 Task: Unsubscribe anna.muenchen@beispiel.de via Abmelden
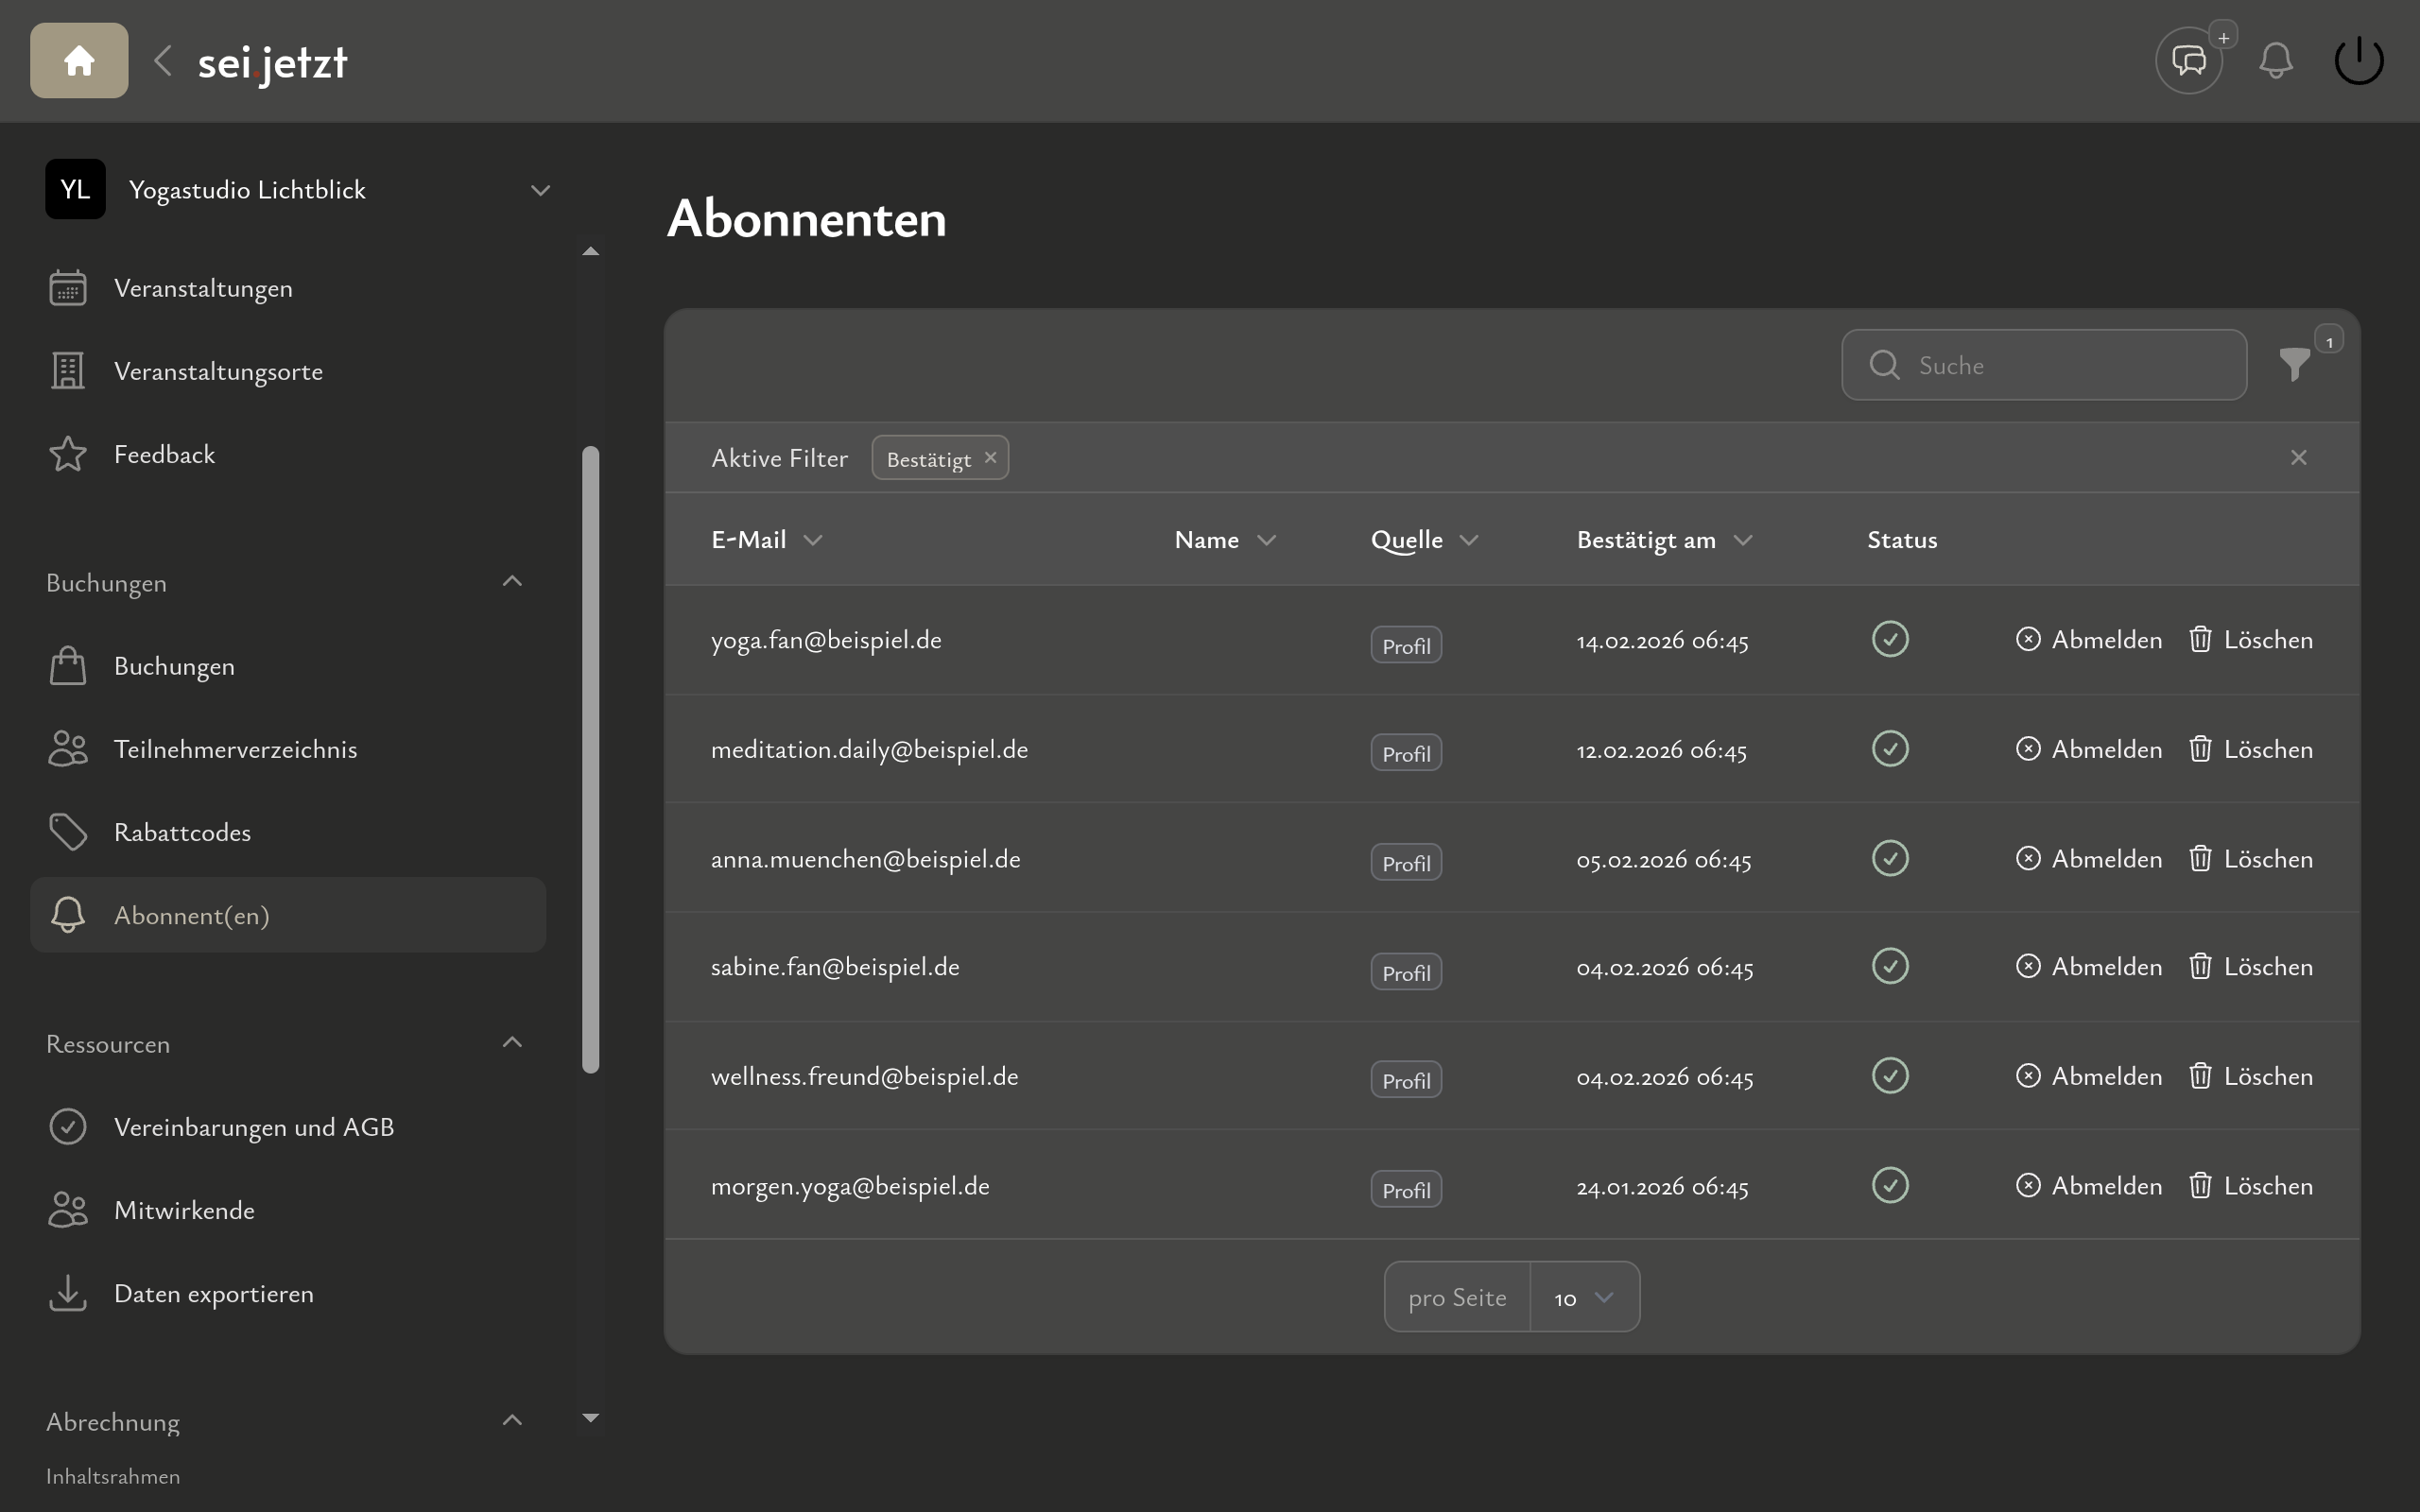pyautogui.click(x=2089, y=859)
